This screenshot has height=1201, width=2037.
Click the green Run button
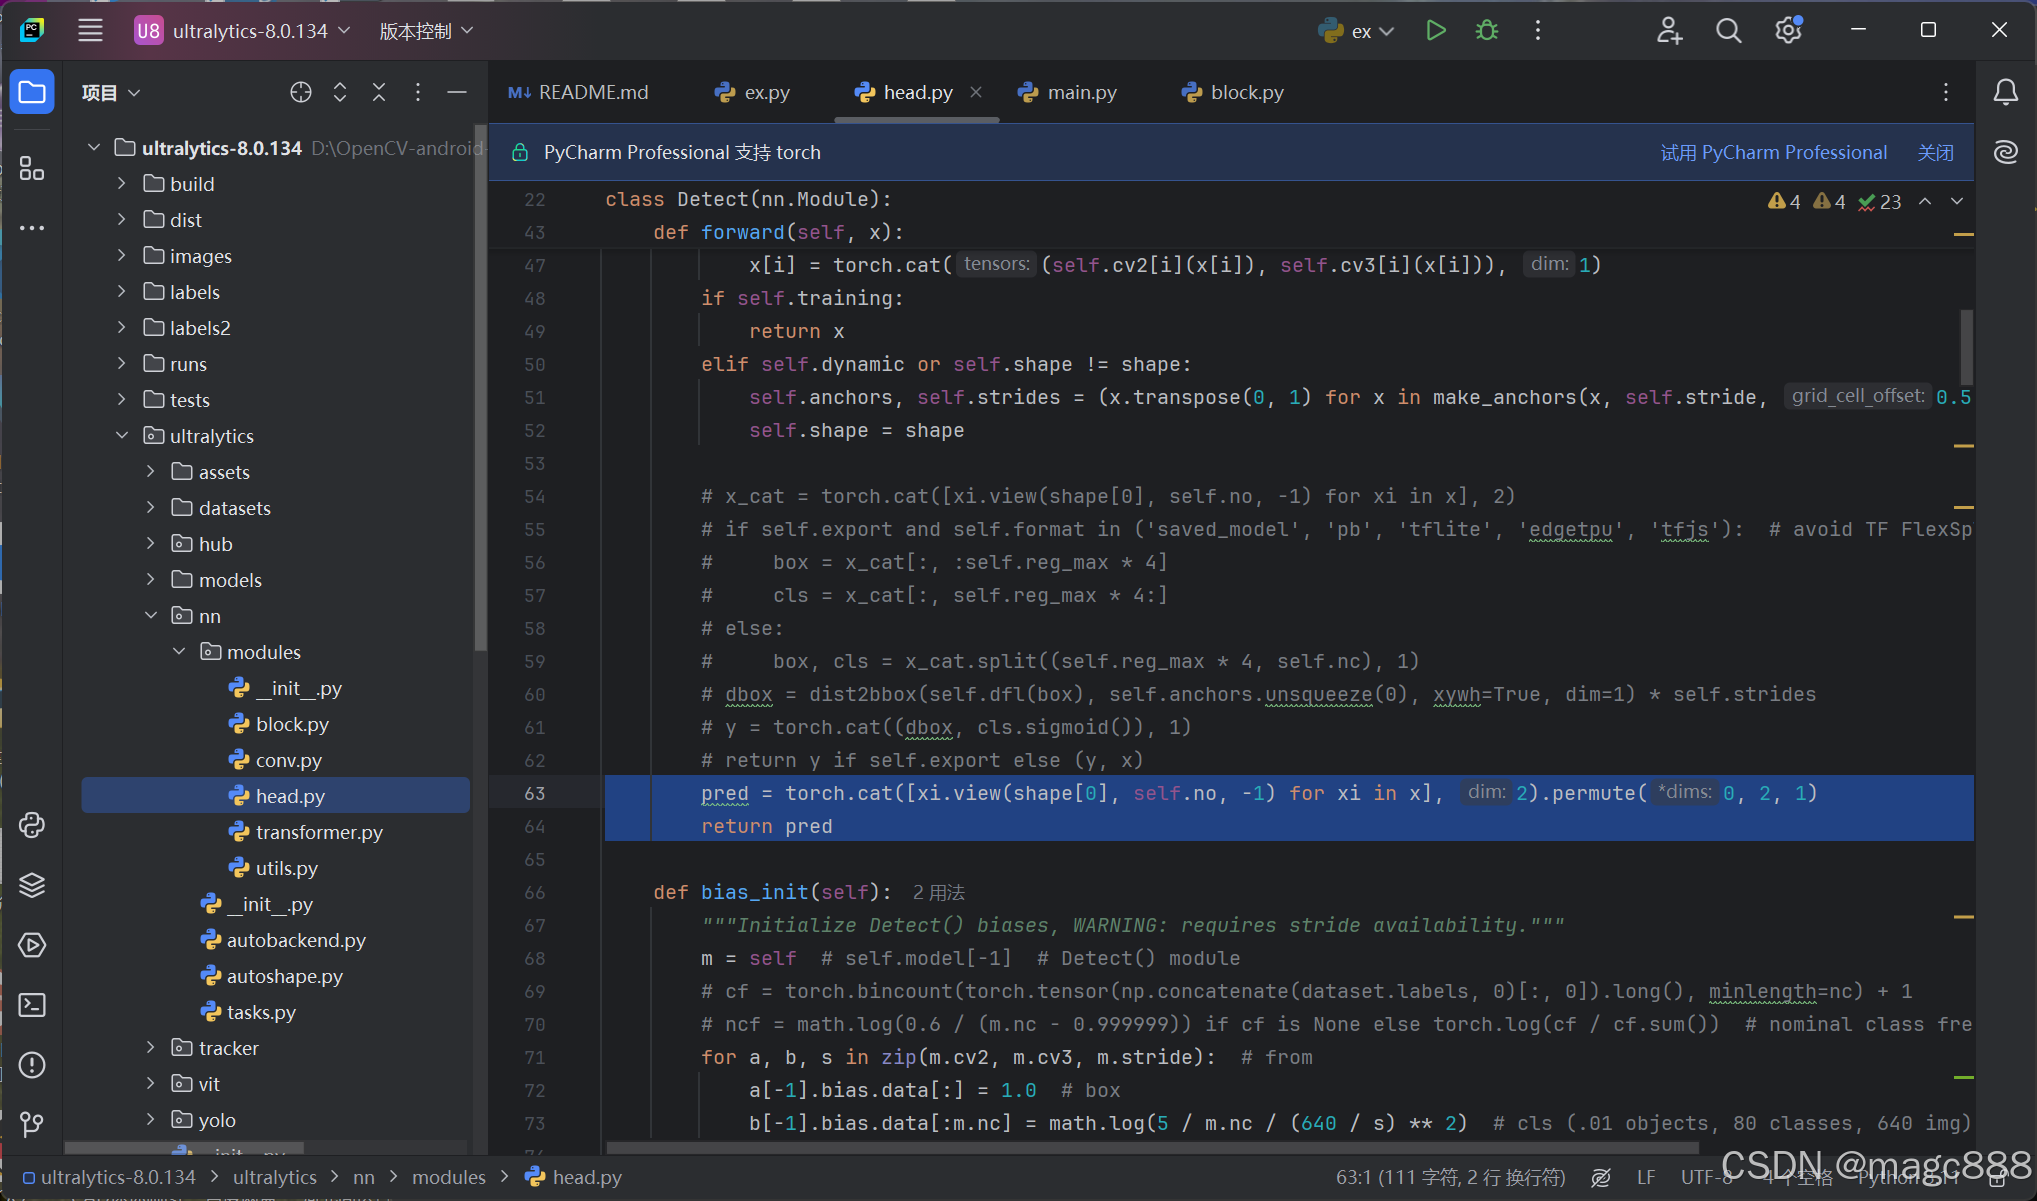tap(1435, 31)
